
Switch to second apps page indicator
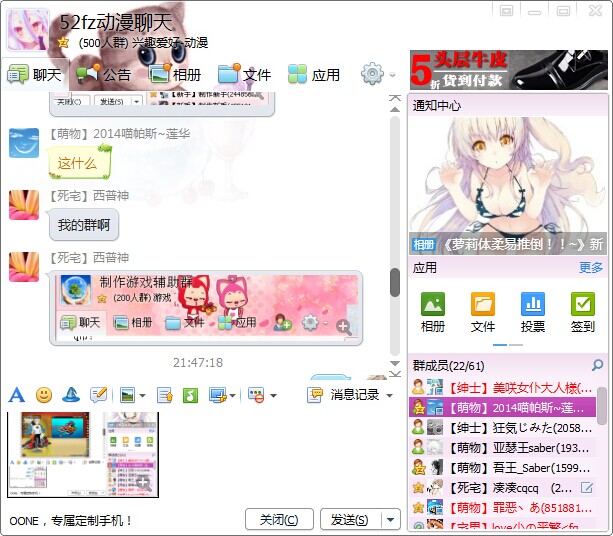[516, 345]
